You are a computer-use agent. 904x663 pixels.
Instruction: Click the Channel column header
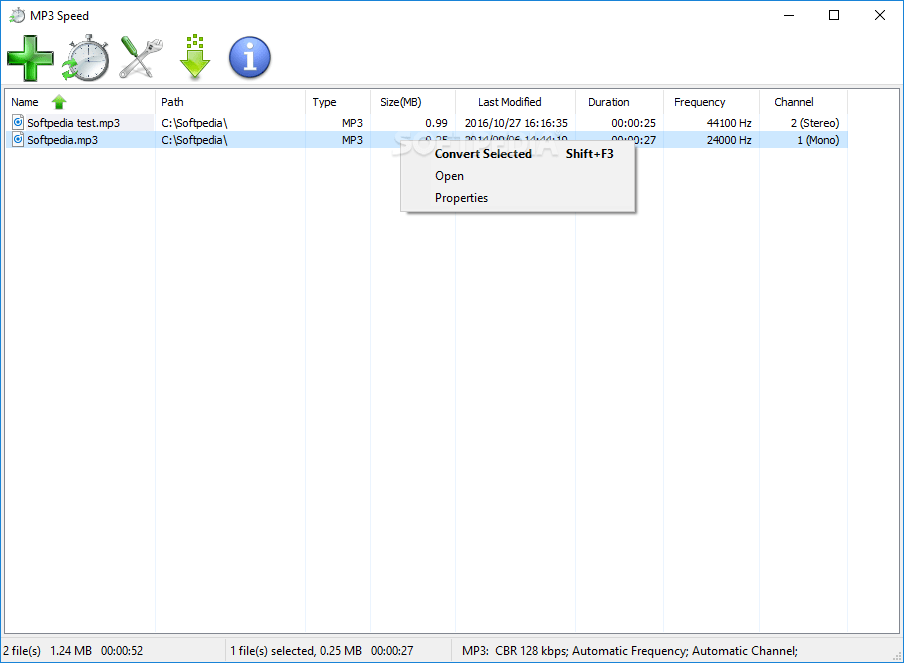tap(793, 101)
